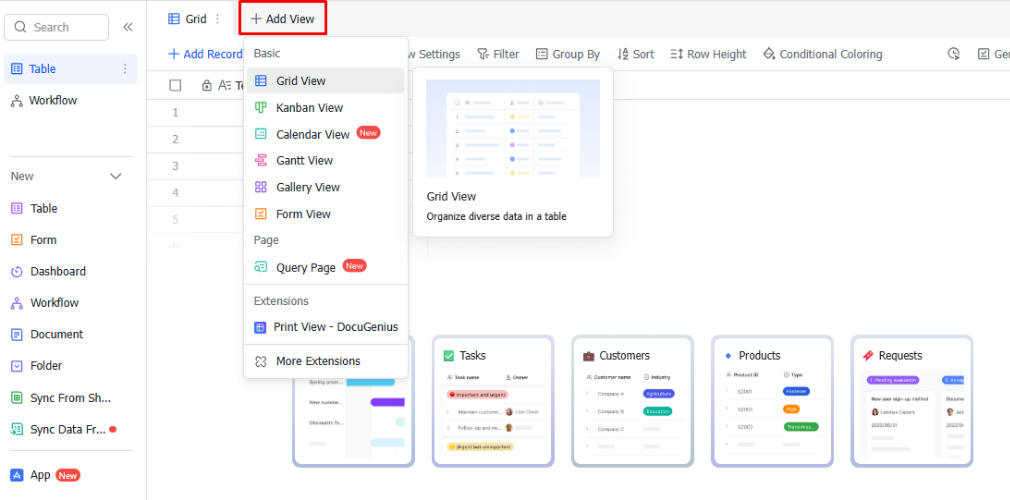Click the Dashboard icon in sidebar
The height and width of the screenshot is (500, 1010).
point(17,272)
